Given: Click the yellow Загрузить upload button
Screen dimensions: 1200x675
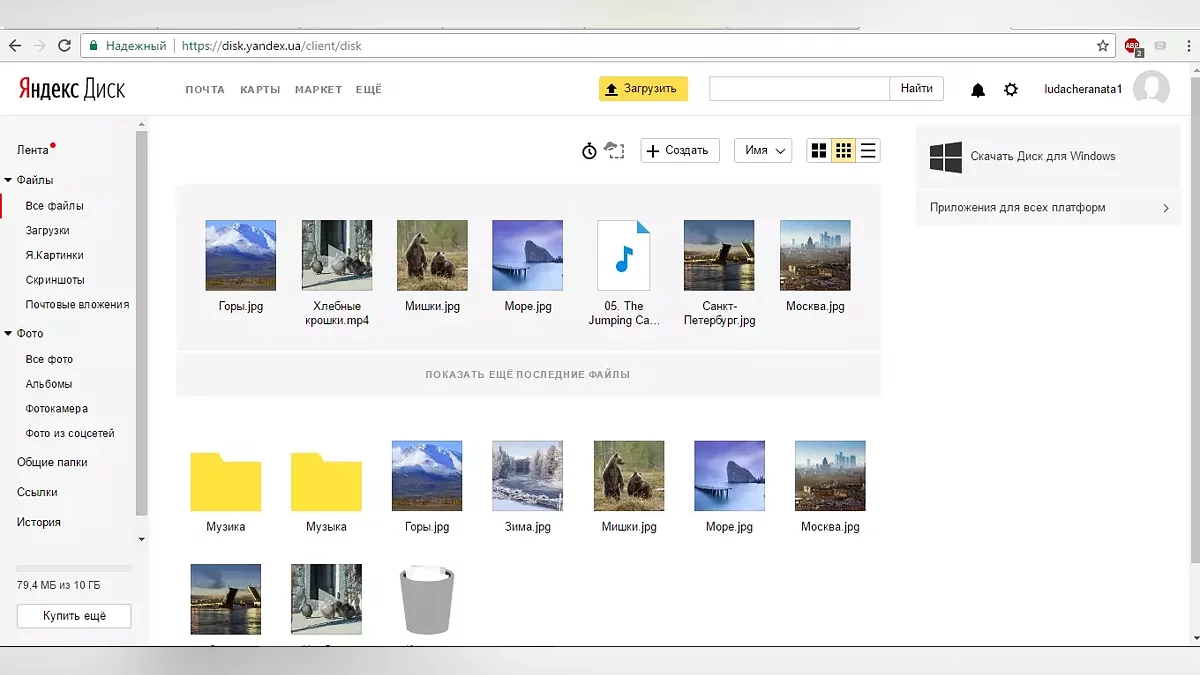Looking at the screenshot, I should point(643,89).
